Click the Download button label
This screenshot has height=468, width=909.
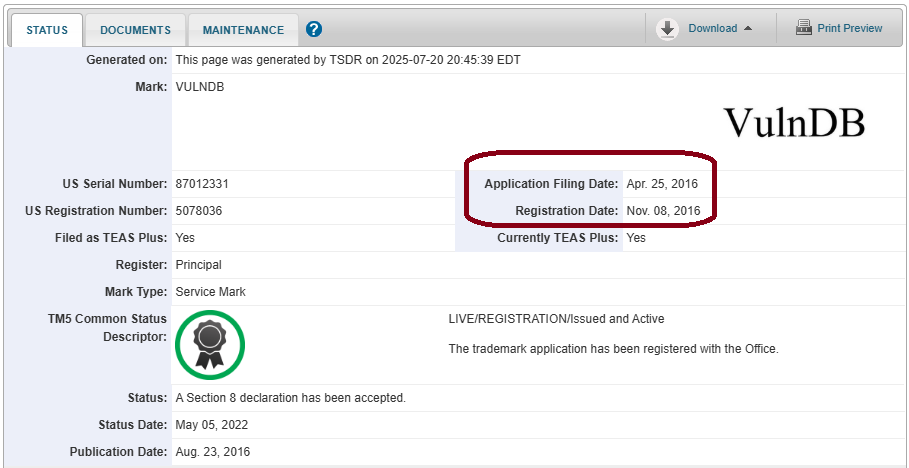[x=712, y=29]
